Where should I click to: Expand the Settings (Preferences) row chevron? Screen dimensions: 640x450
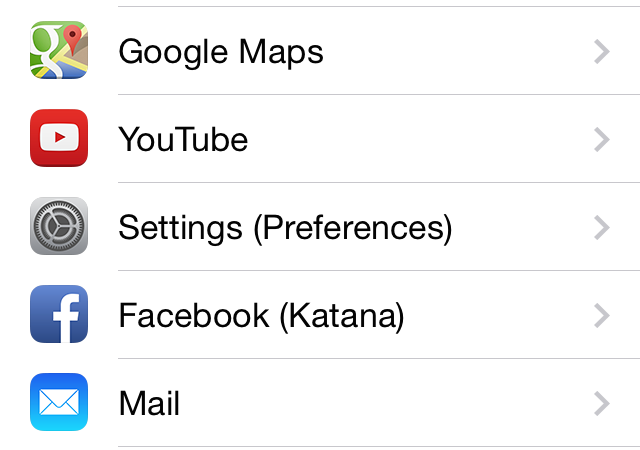(602, 227)
